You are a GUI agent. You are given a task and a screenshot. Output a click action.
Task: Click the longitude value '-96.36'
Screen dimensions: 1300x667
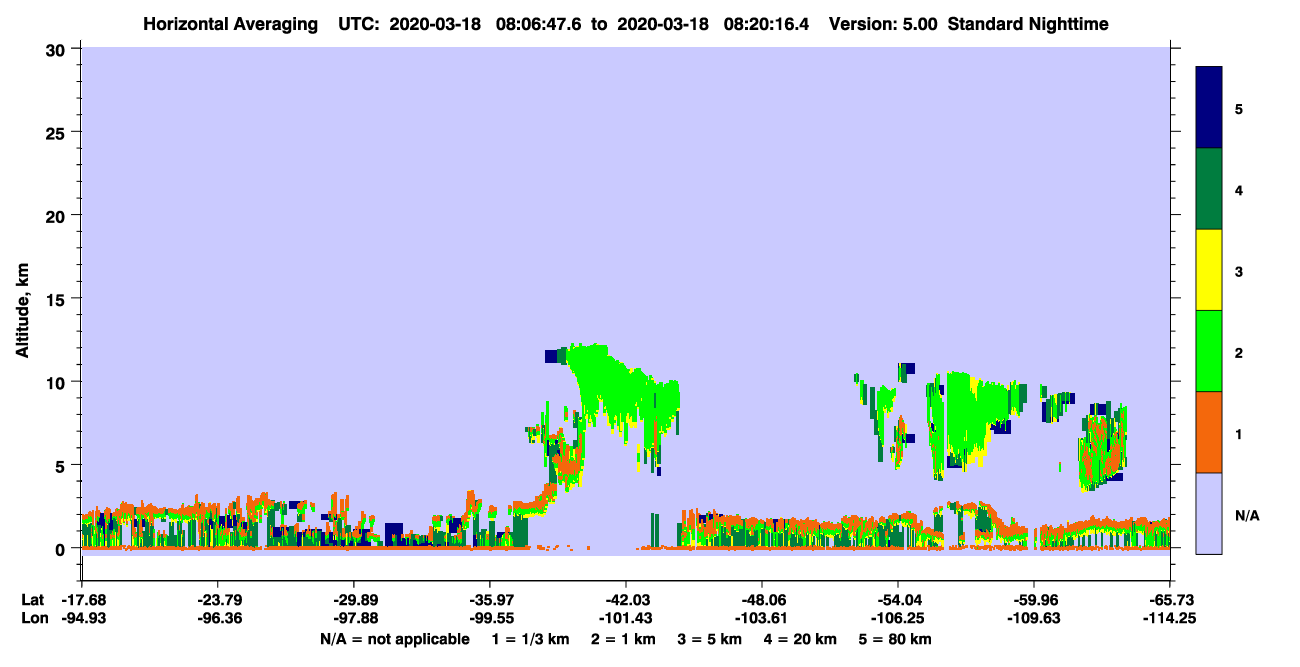point(217,618)
